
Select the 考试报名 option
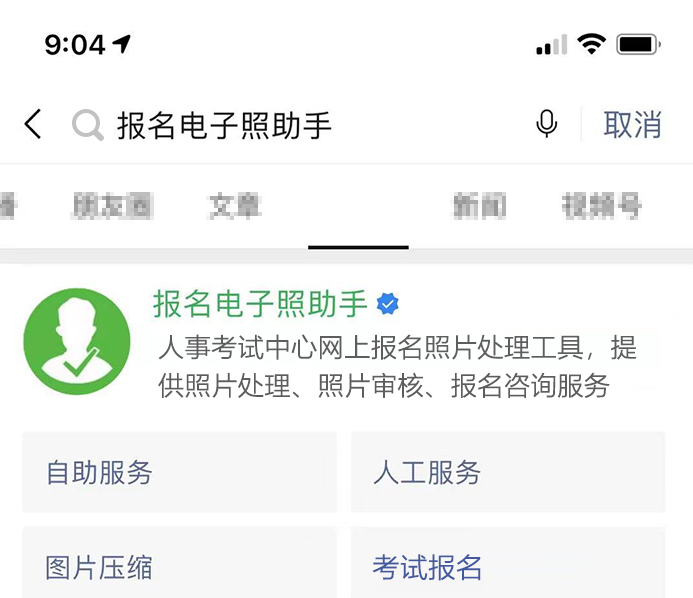coord(508,563)
